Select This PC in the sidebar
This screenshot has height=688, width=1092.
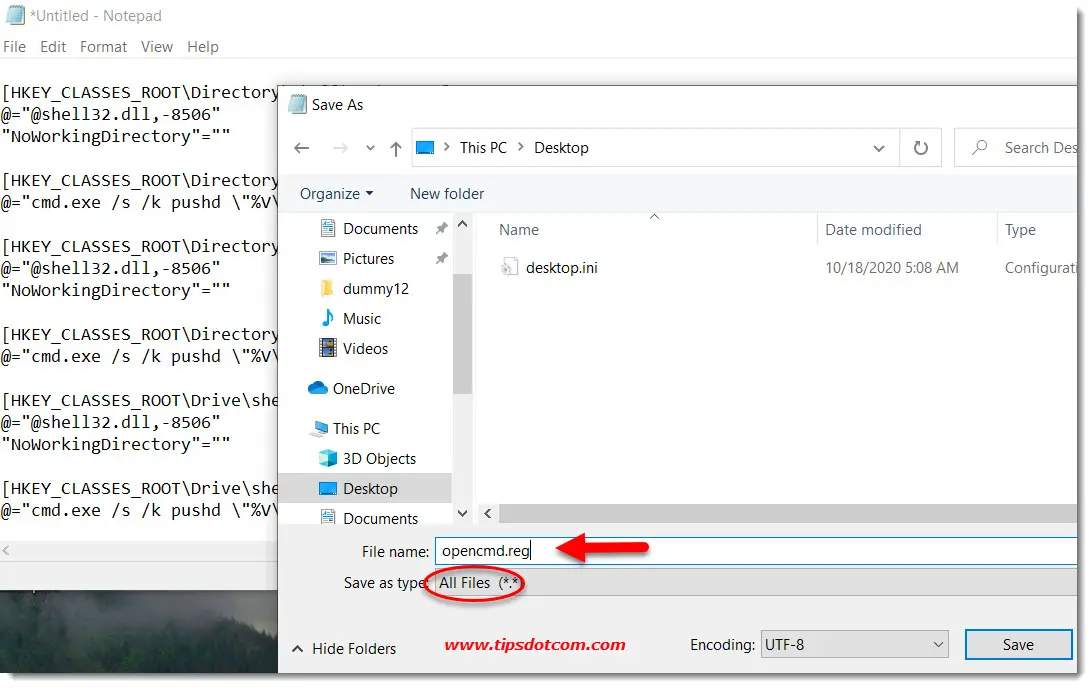tap(357, 428)
